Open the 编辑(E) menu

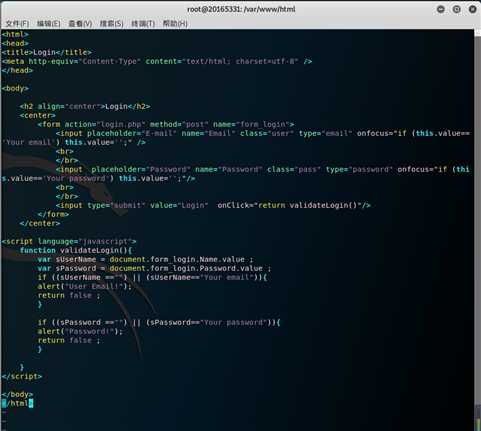[x=49, y=24]
